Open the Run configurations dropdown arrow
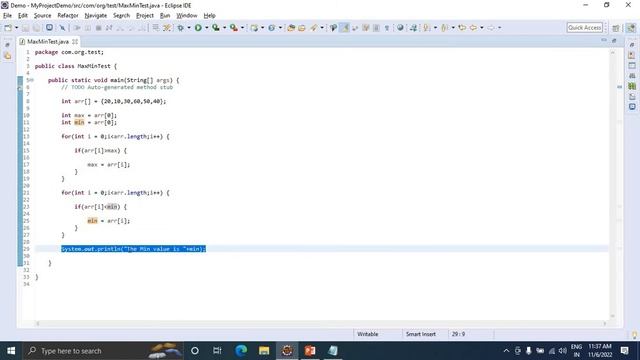The width and height of the screenshot is (640, 360). [207, 28]
